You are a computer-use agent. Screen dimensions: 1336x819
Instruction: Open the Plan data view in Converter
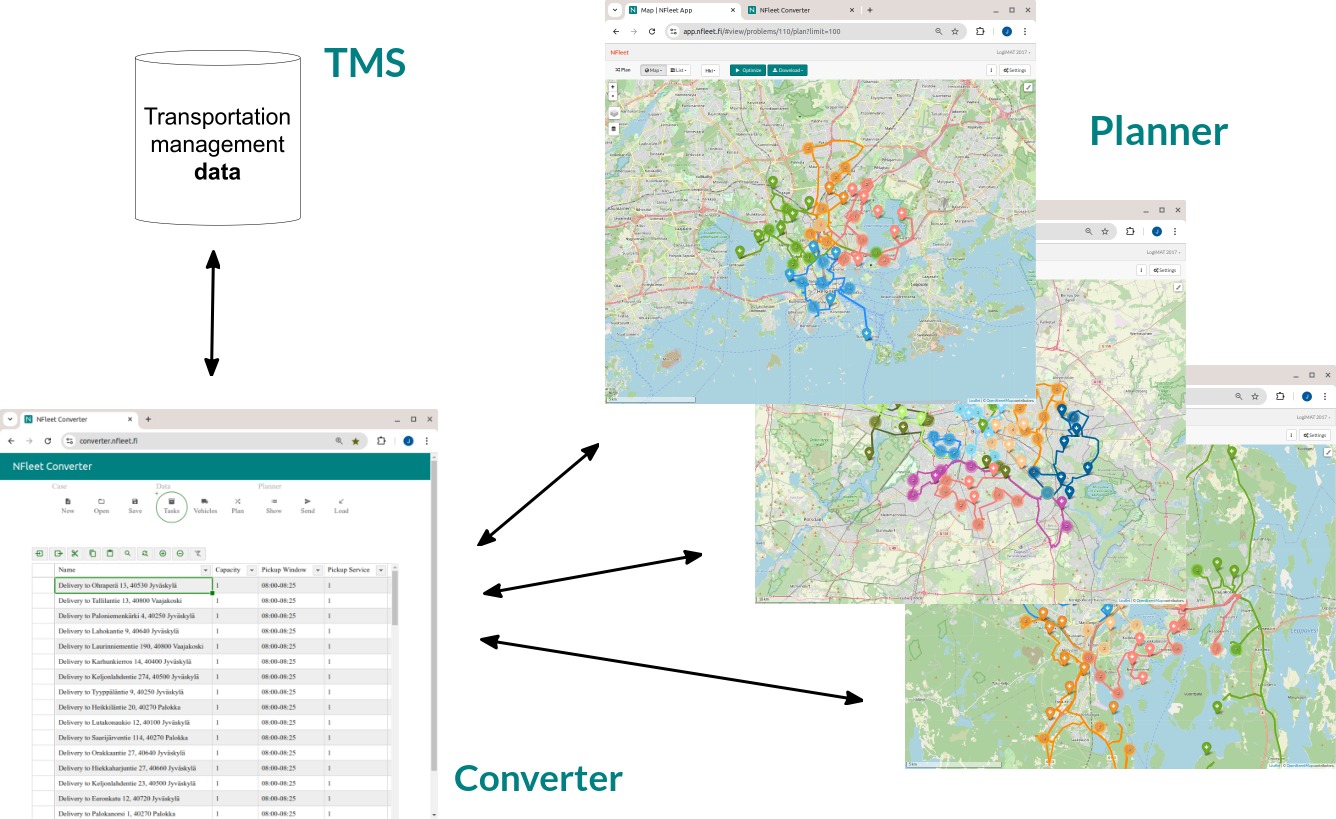(238, 505)
